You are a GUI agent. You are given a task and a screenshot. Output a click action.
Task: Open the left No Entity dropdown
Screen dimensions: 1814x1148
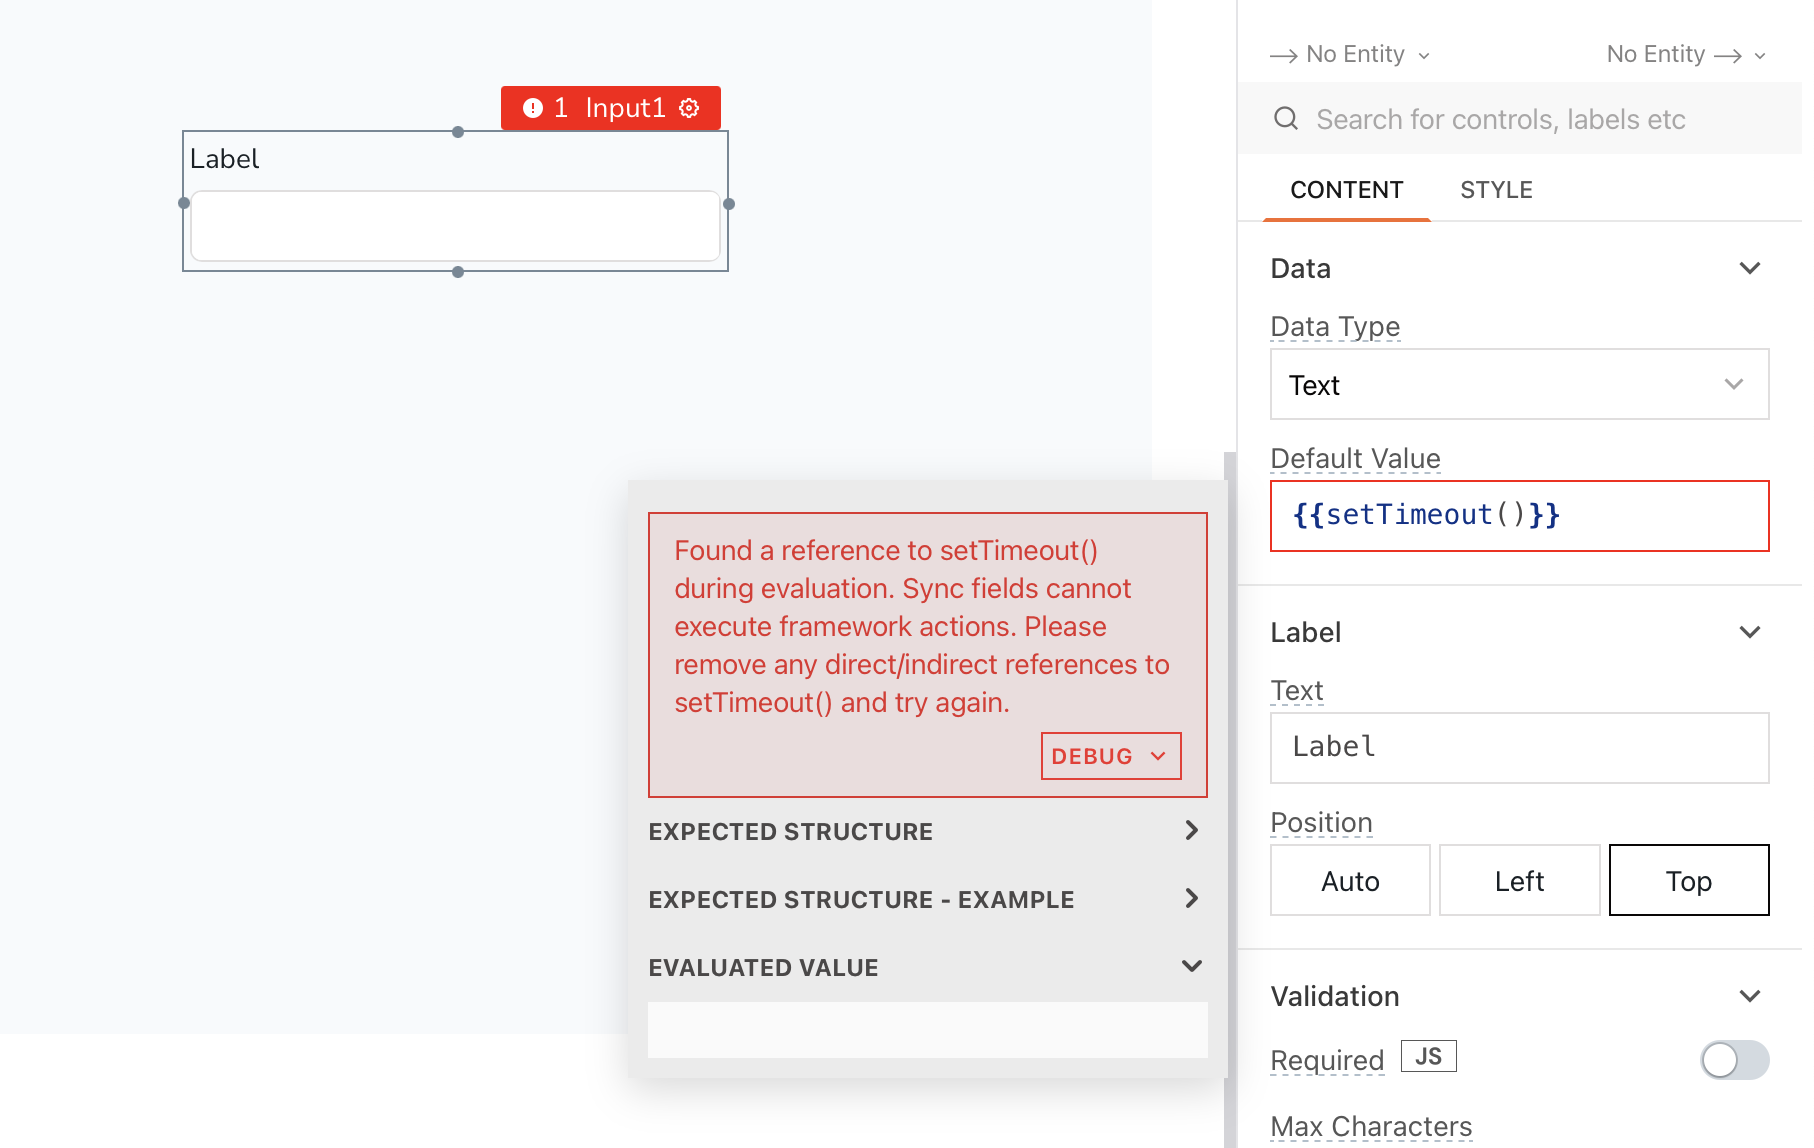click(1368, 55)
